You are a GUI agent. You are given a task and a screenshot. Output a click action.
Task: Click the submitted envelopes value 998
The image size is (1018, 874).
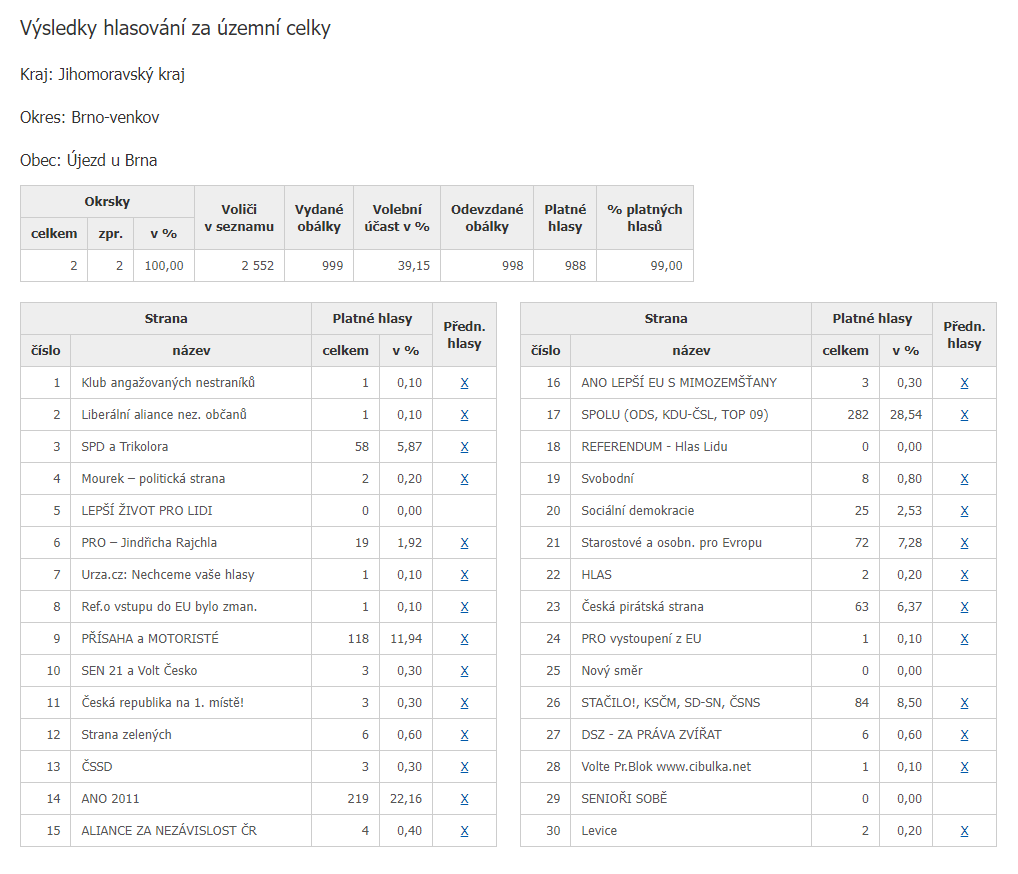click(x=512, y=266)
